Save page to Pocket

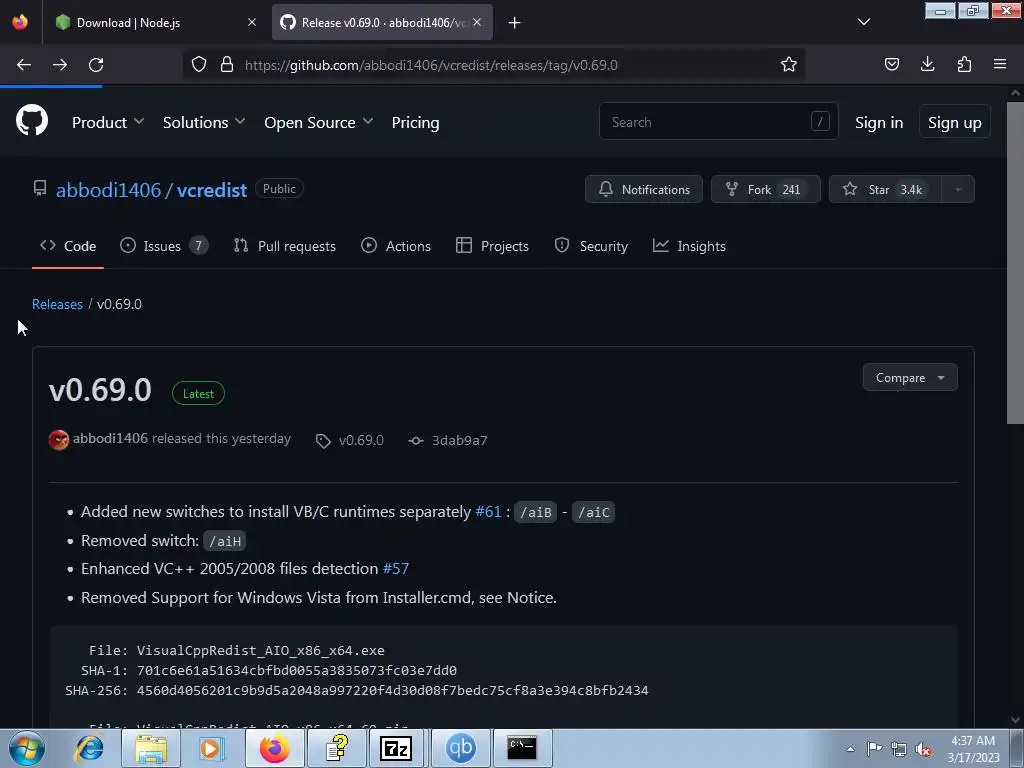click(891, 64)
